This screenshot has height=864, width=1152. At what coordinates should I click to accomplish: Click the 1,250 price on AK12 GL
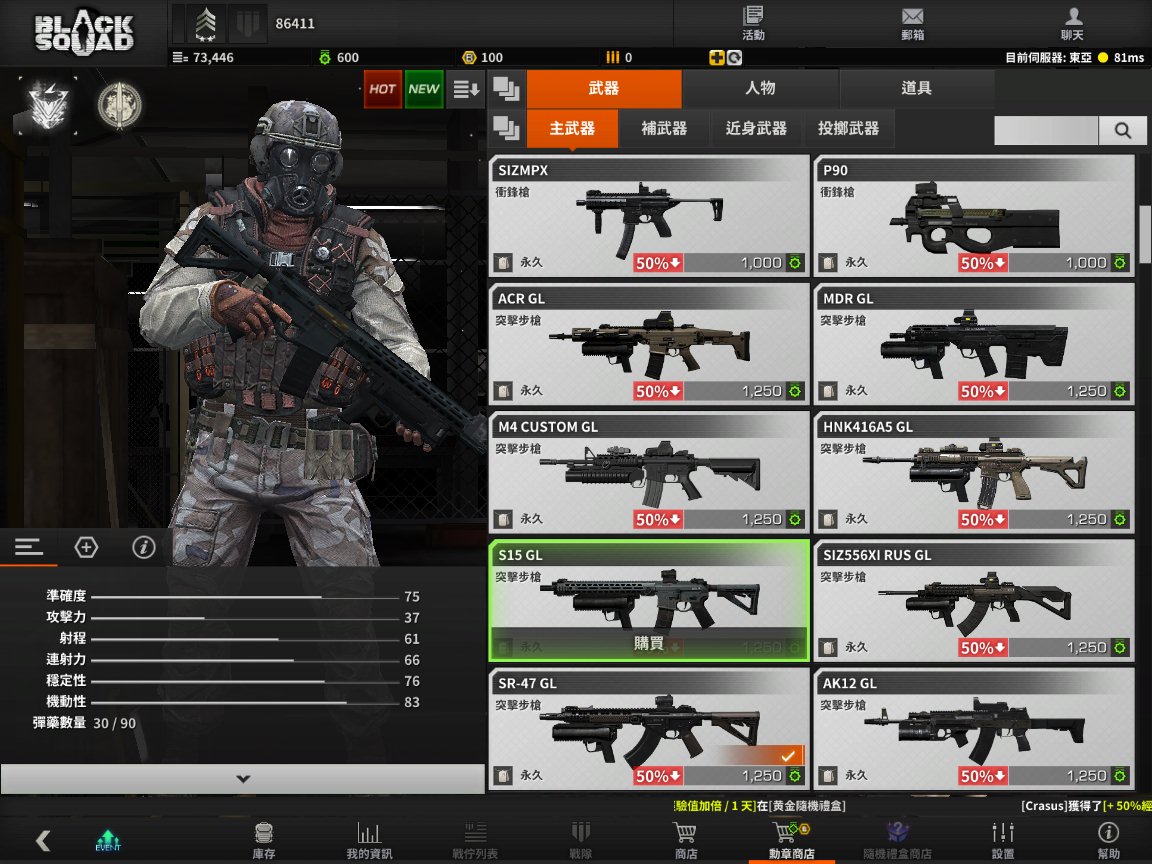pos(1086,777)
